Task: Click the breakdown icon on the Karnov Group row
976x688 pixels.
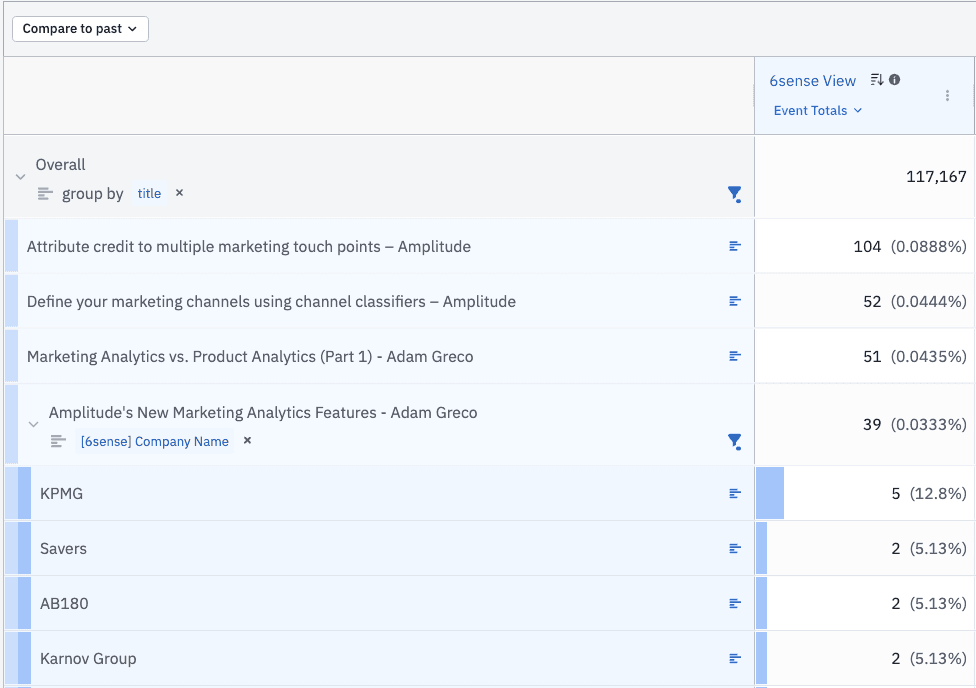Action: point(735,658)
